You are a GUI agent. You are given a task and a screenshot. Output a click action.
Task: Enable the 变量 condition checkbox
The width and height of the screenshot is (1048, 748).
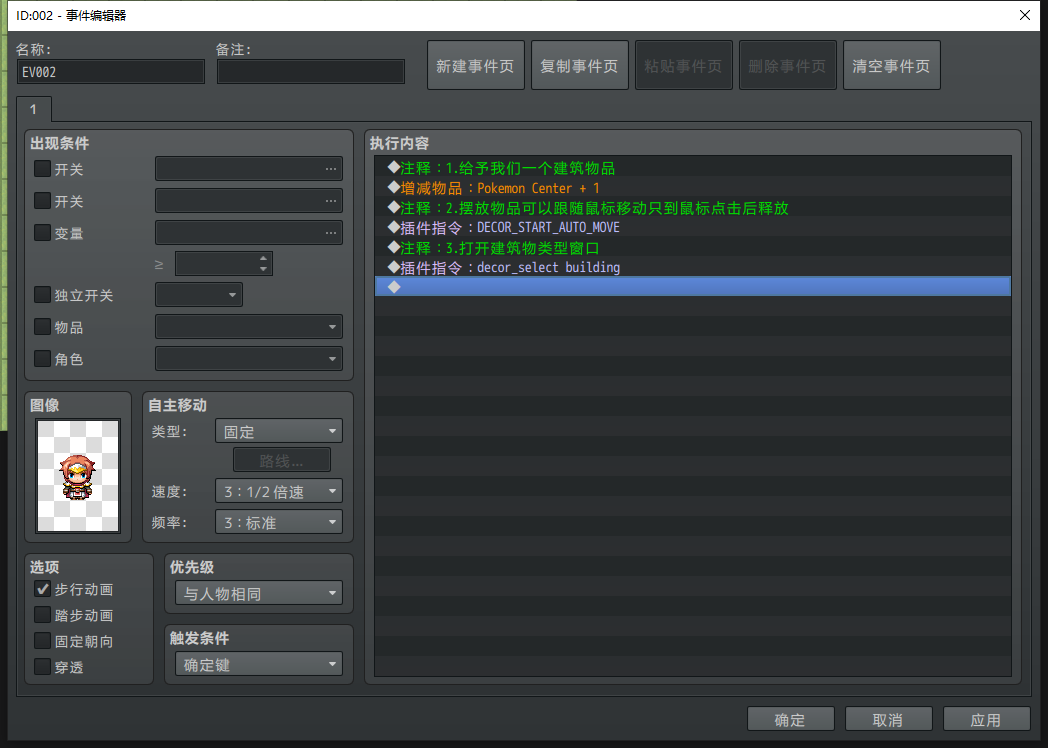pyautogui.click(x=42, y=233)
